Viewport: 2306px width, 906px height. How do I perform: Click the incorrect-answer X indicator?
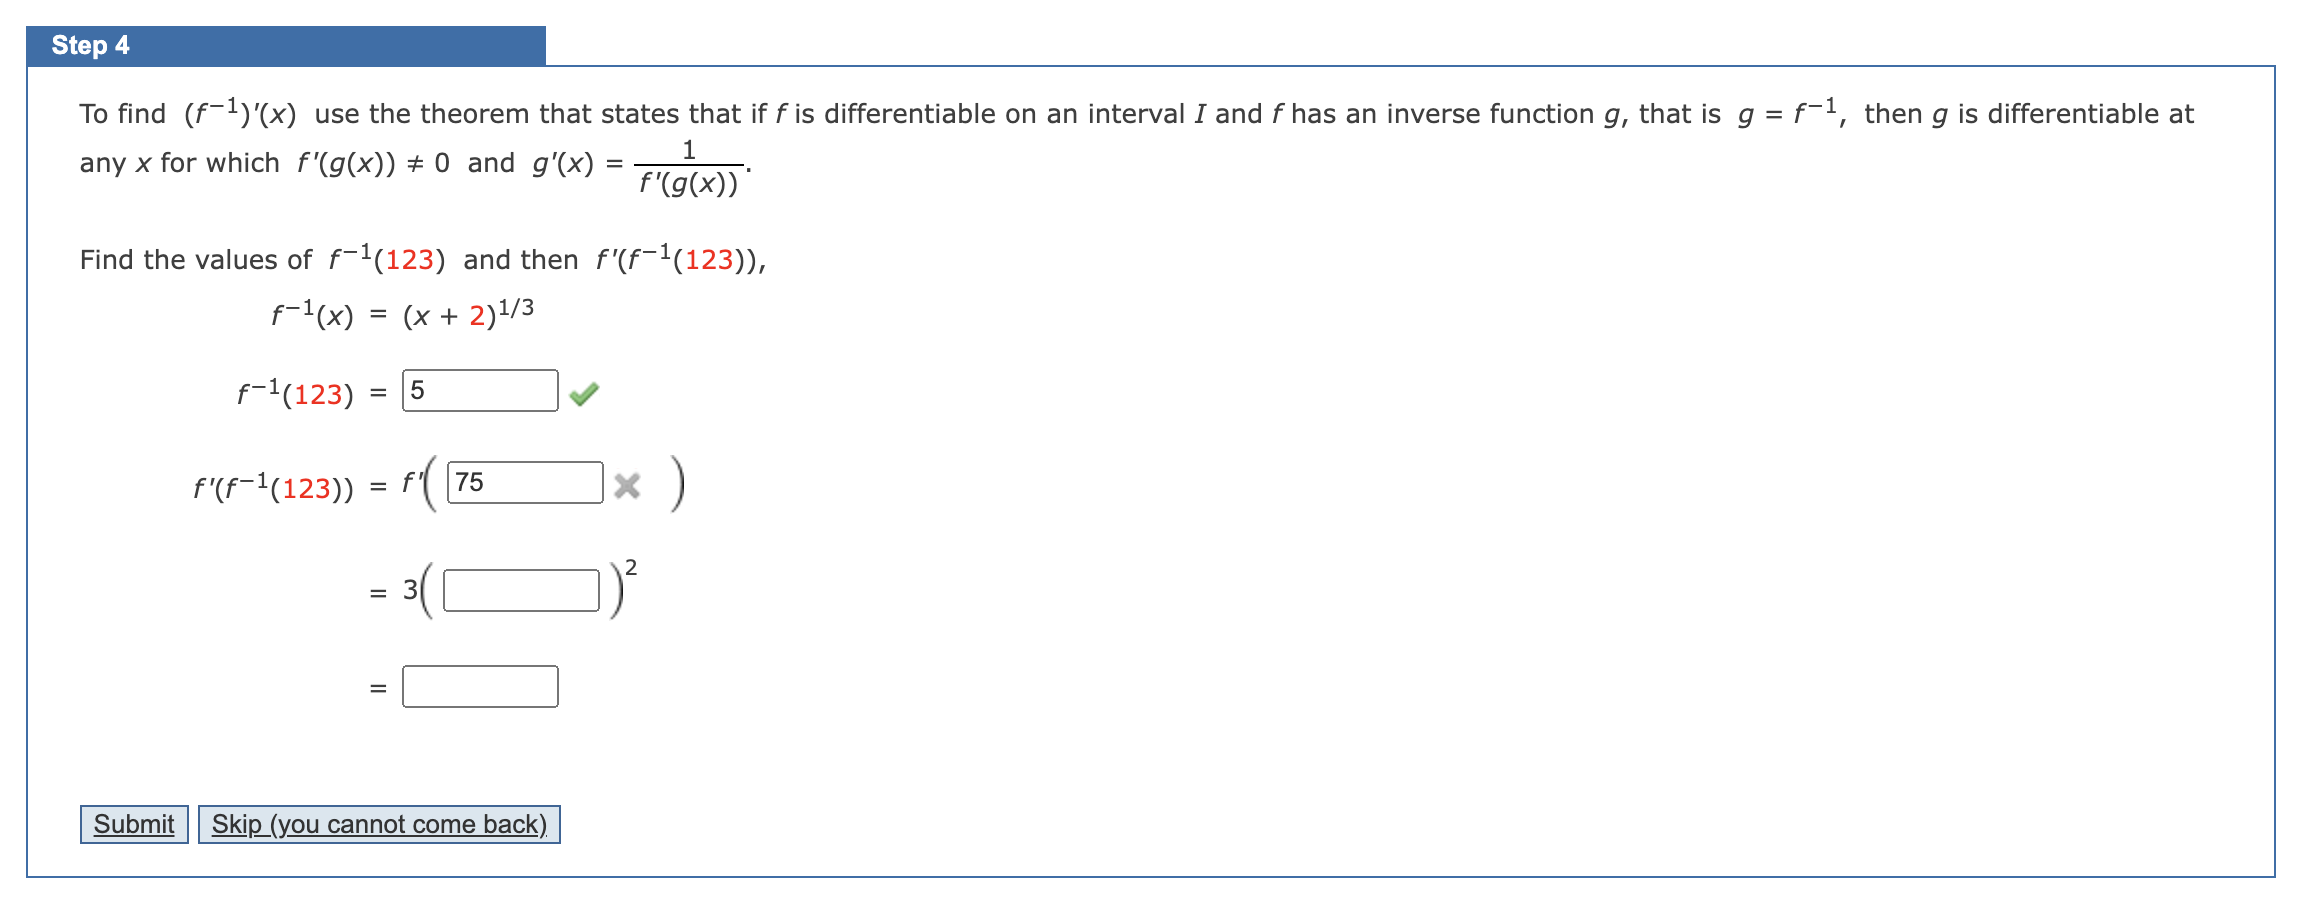[x=627, y=487]
